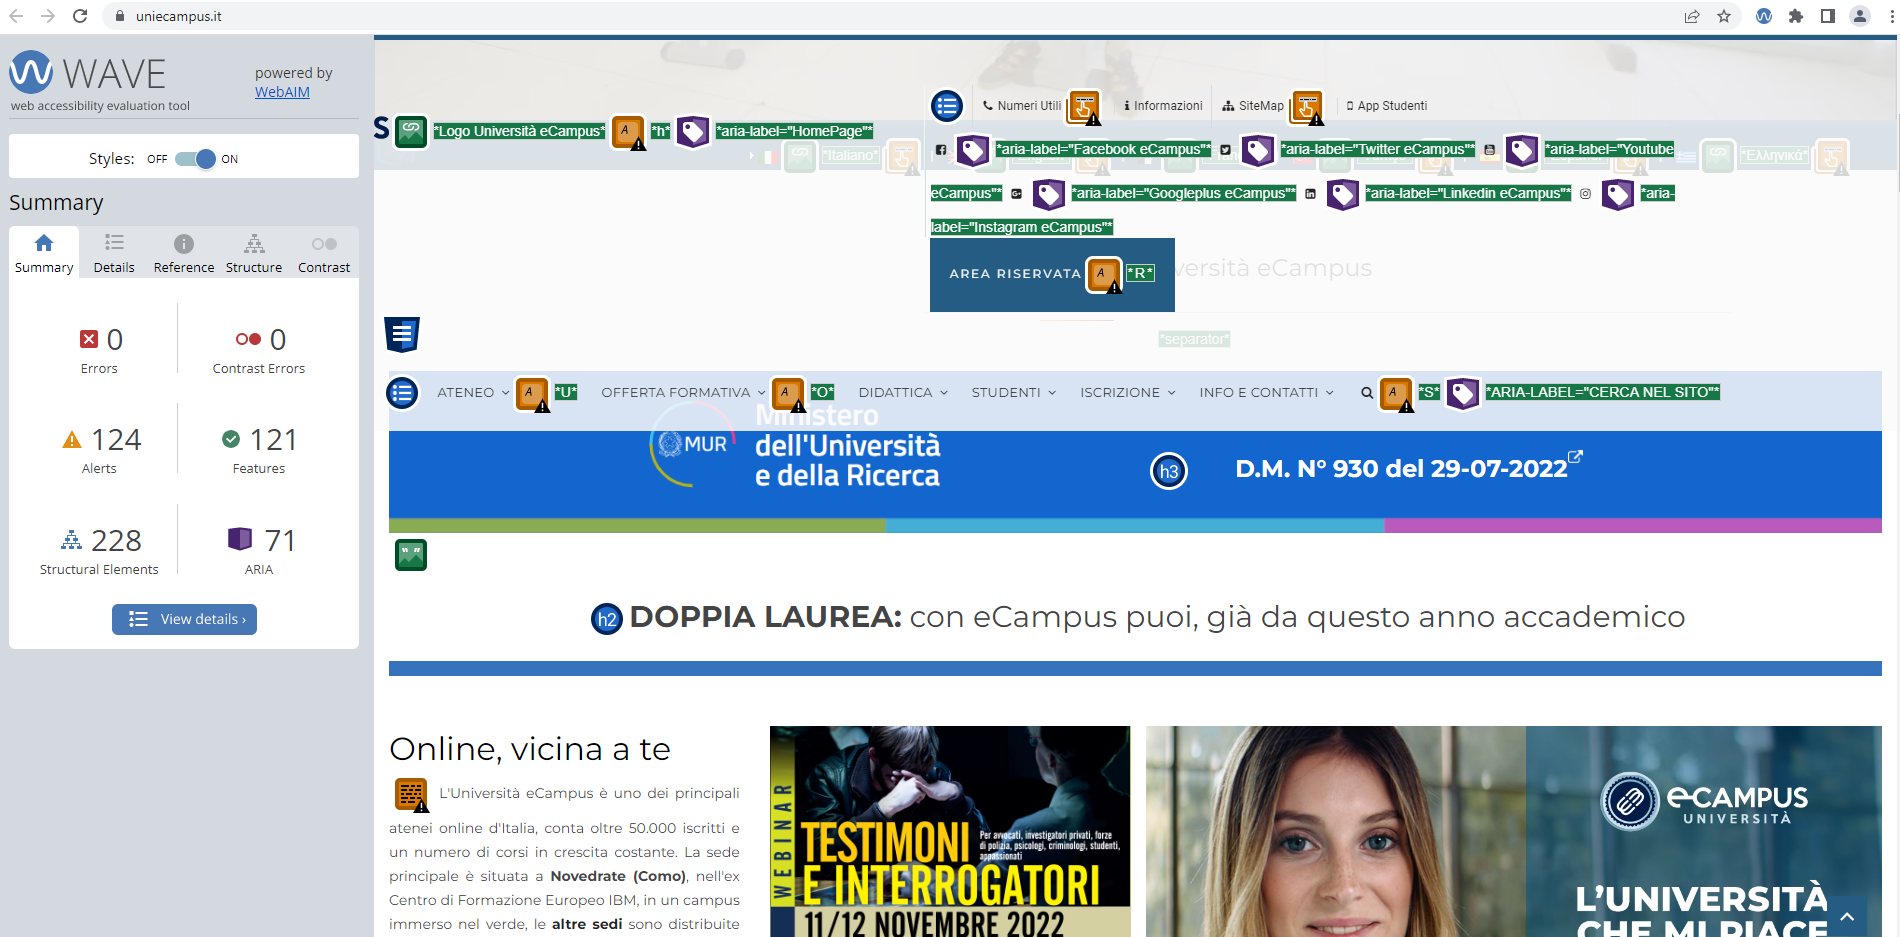Open the DIDATTICA dropdown menu

(x=903, y=393)
